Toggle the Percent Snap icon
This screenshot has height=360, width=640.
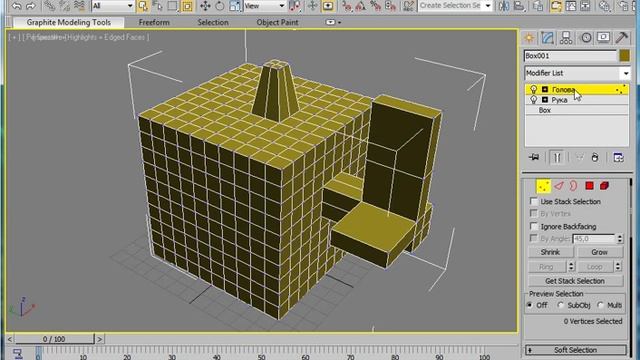376,6
